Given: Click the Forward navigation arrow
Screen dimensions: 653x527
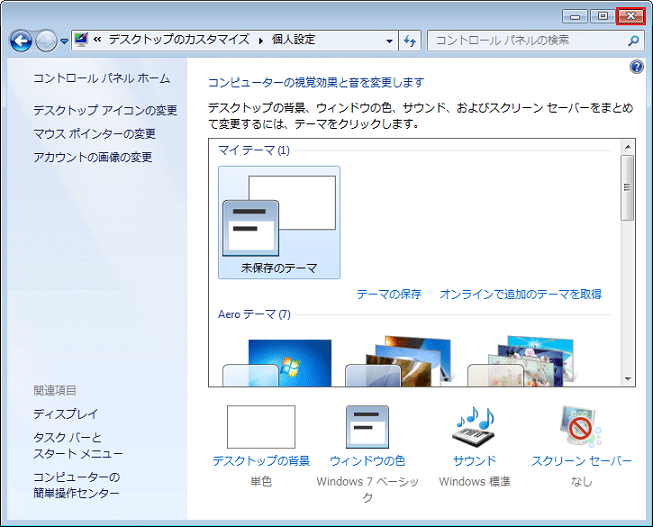Looking at the screenshot, I should (46, 41).
